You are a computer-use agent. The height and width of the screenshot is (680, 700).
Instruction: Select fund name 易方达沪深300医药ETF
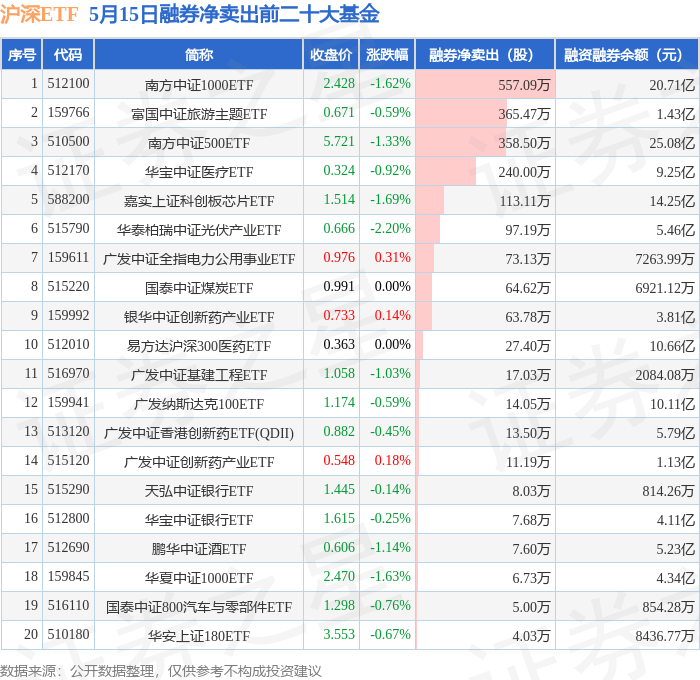tap(199, 346)
